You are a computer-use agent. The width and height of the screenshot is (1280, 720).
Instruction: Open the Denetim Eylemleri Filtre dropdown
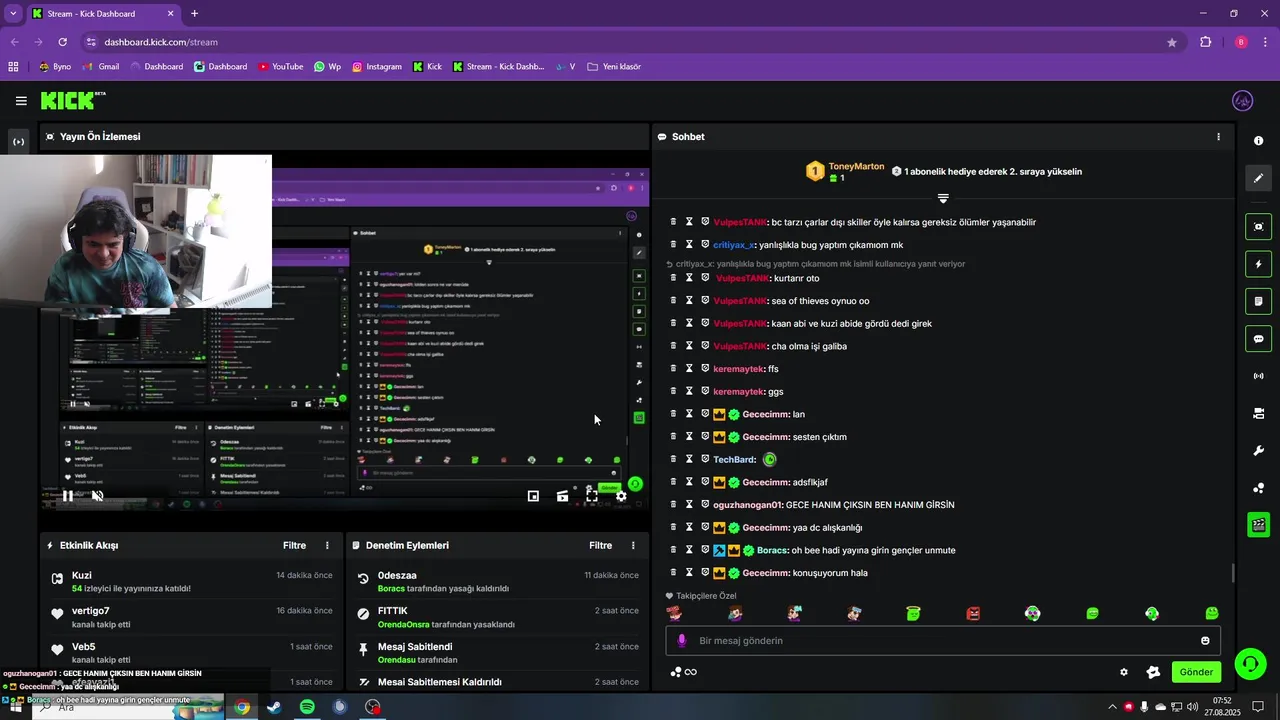pyautogui.click(x=600, y=546)
